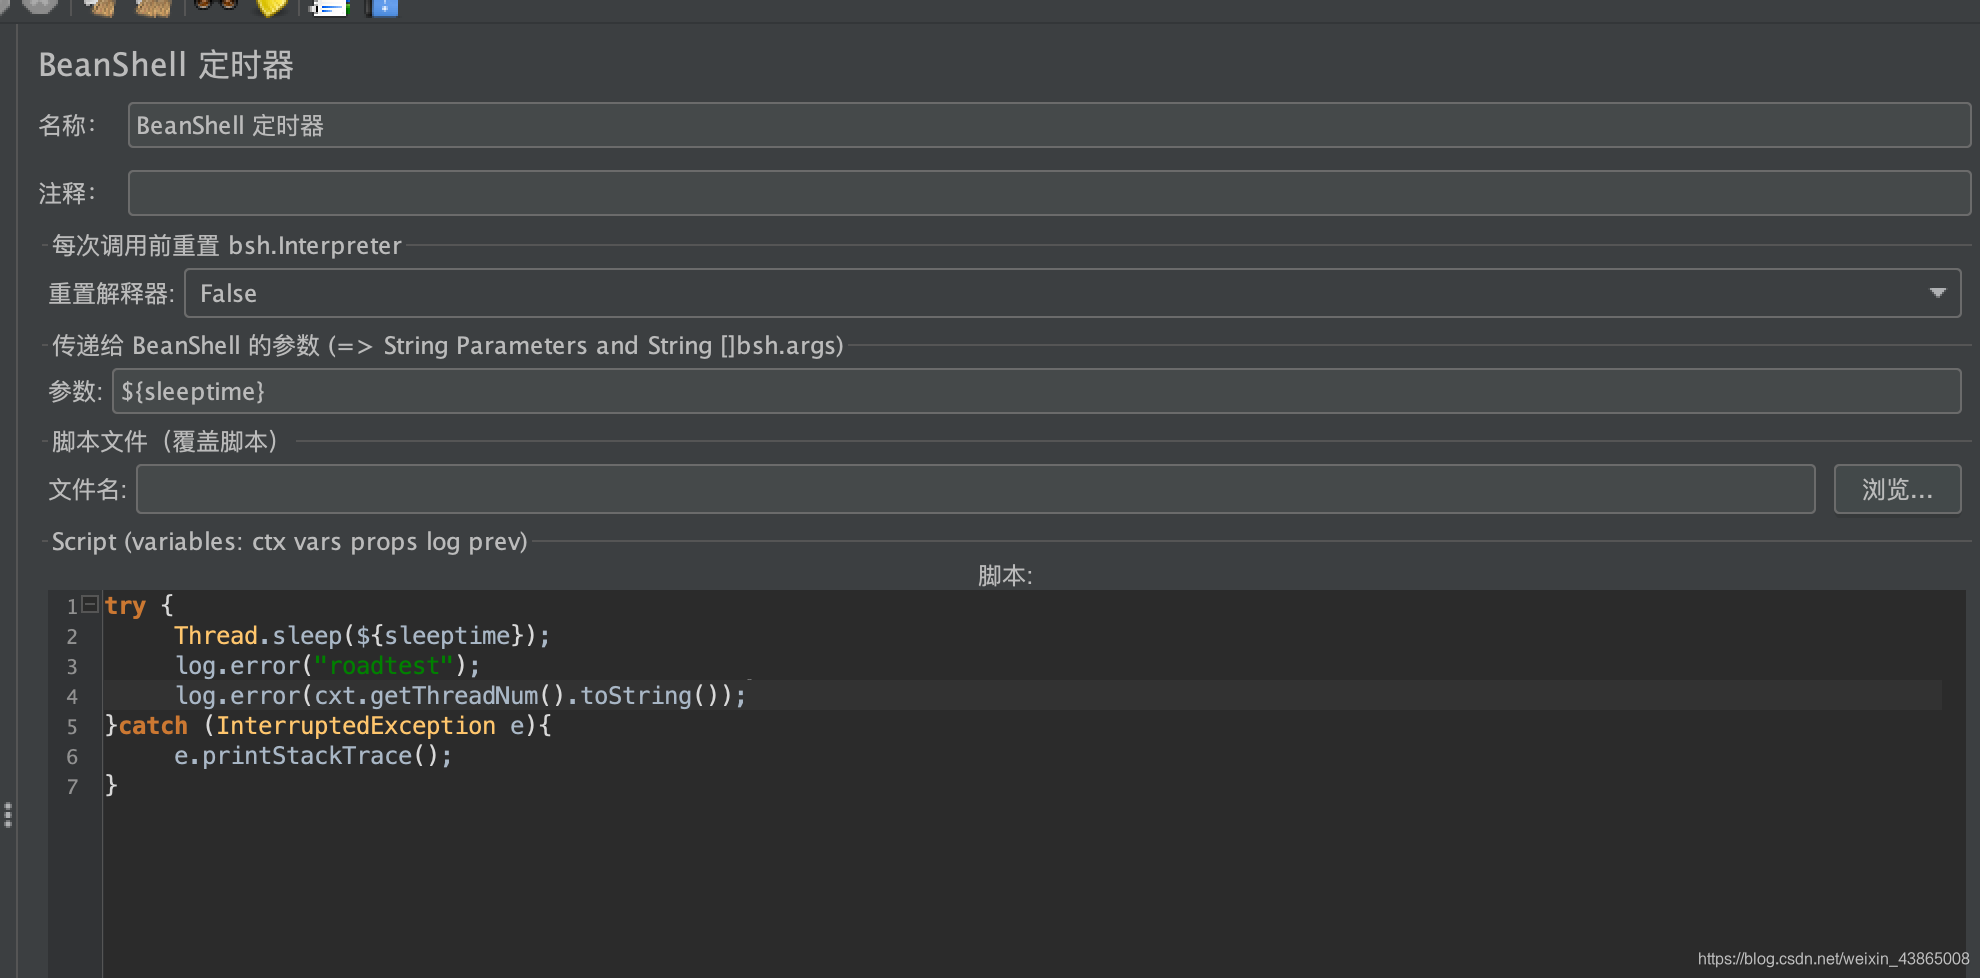
Task: Click the try keyword on line 1
Action: [125, 606]
